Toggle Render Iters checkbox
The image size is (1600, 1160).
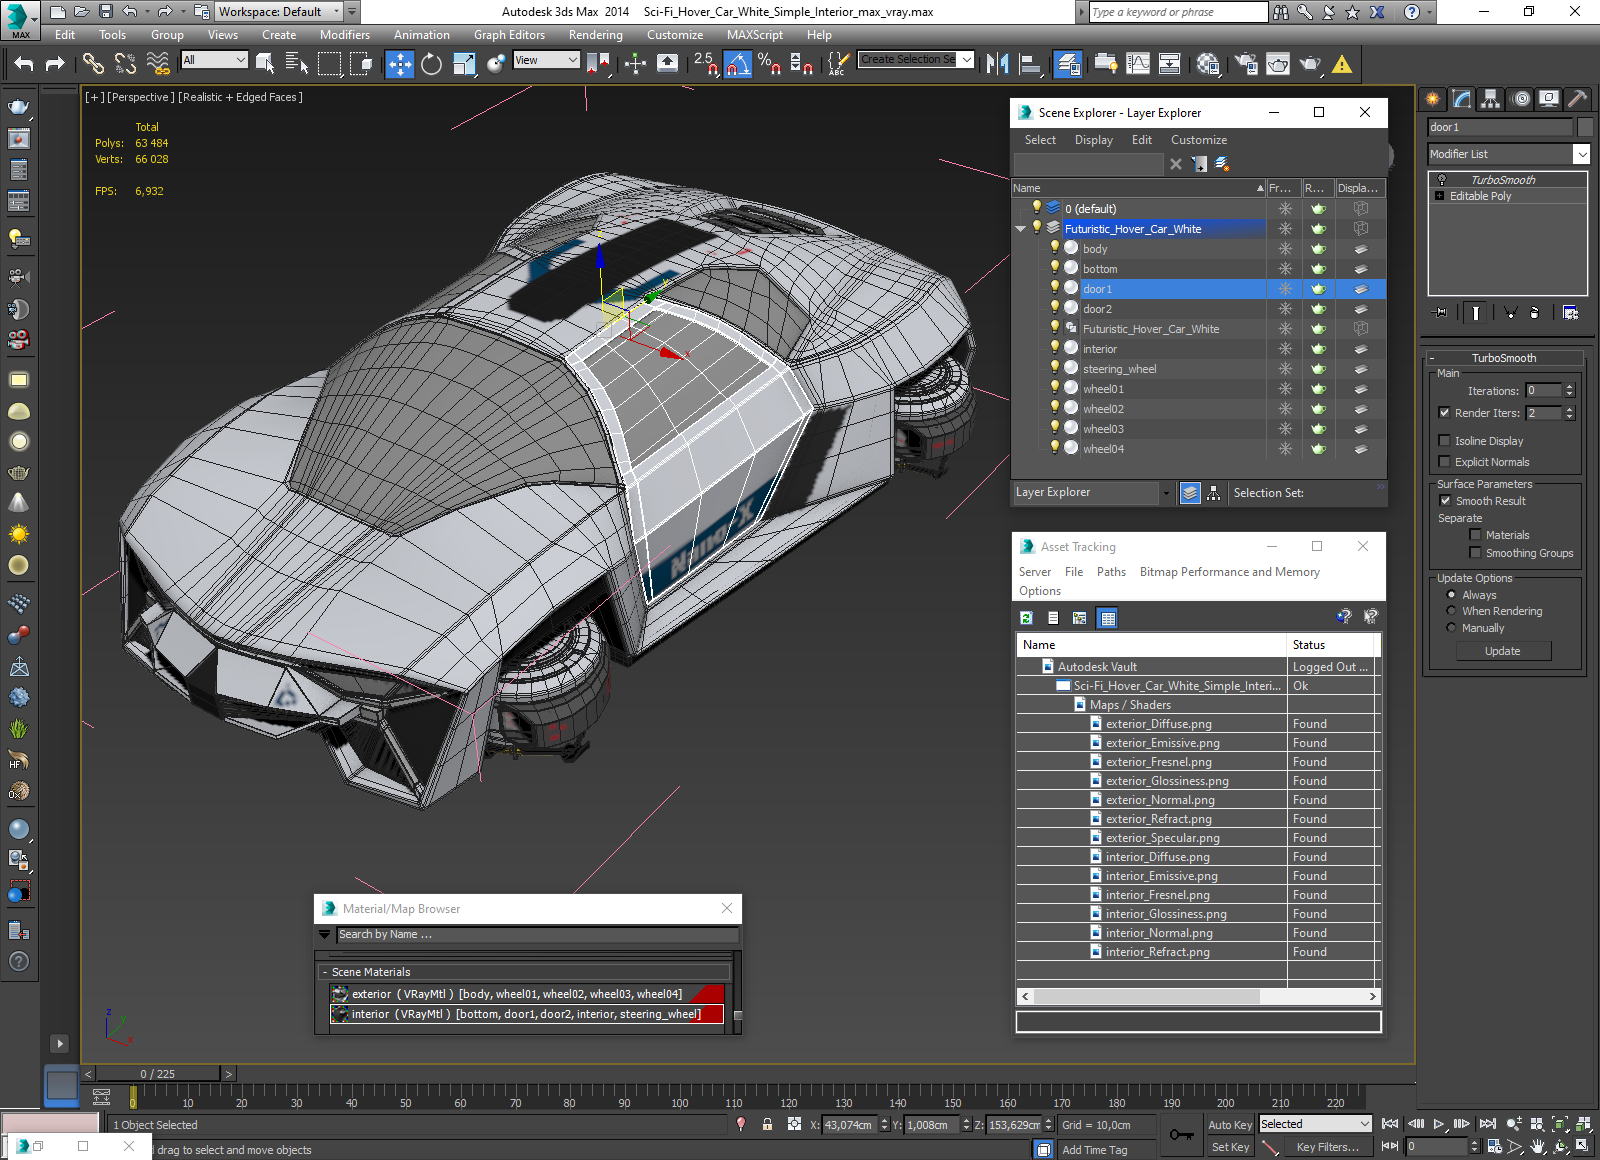click(1444, 412)
